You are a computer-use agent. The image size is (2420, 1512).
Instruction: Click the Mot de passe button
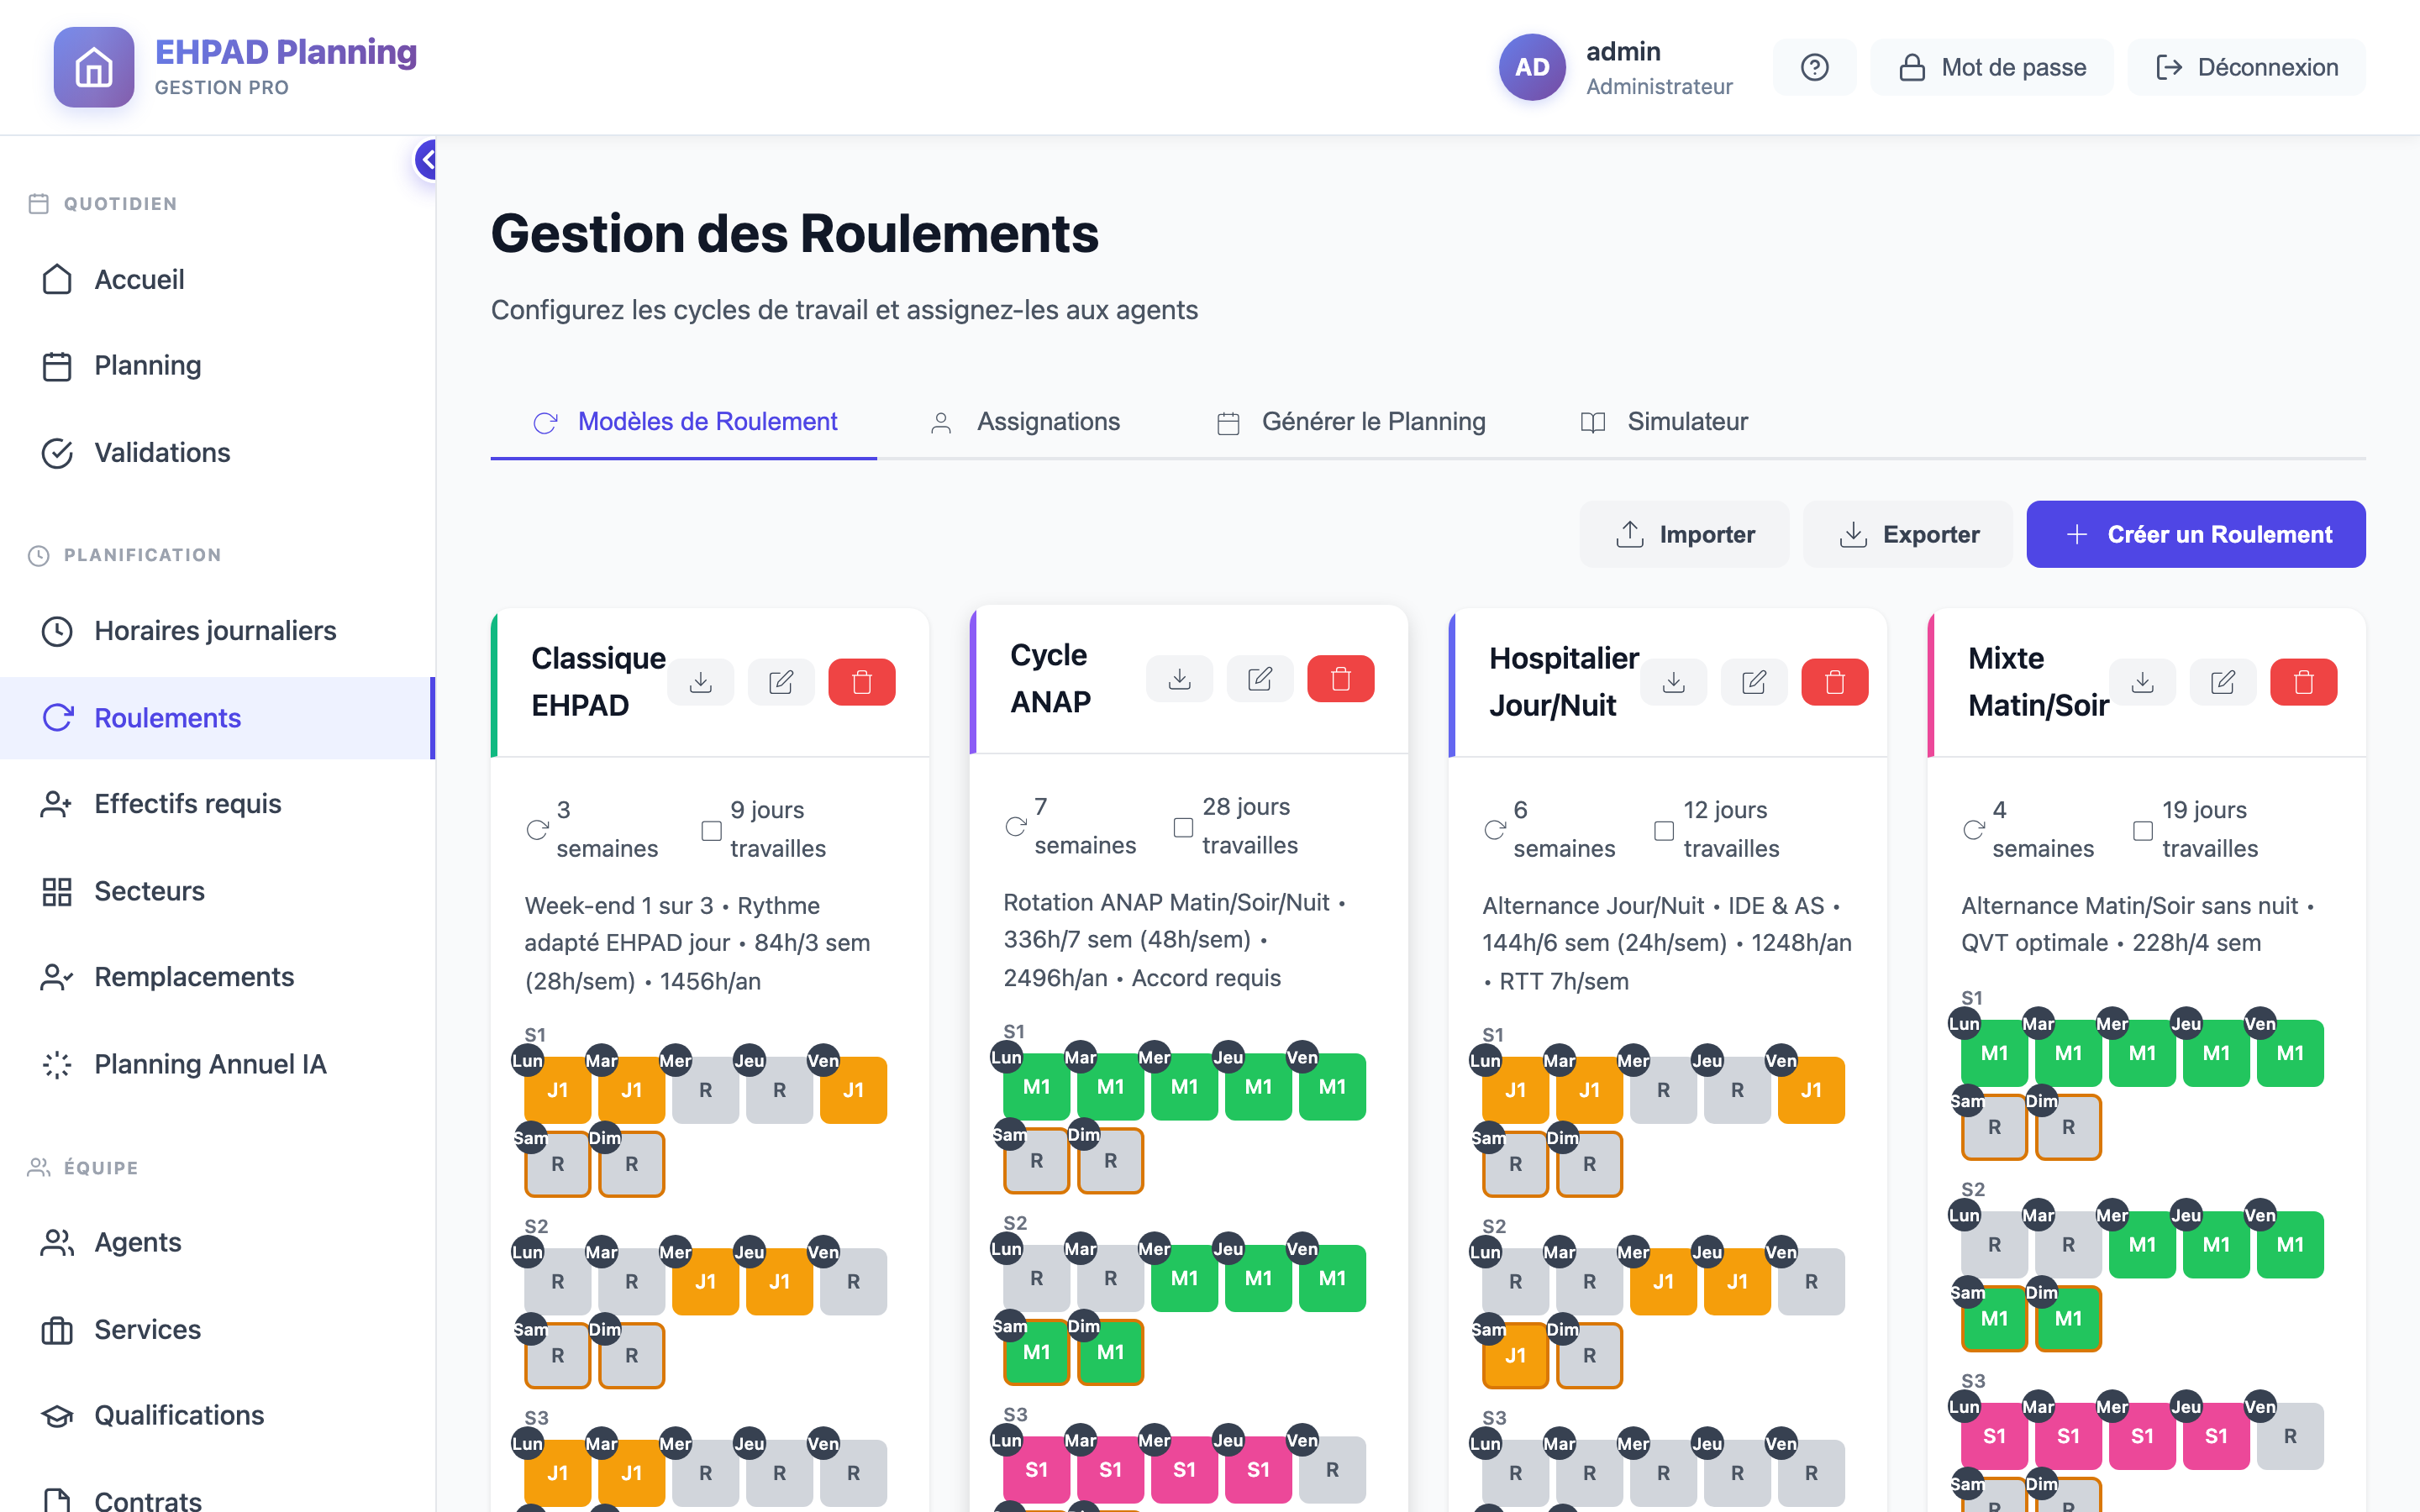pos(1992,67)
